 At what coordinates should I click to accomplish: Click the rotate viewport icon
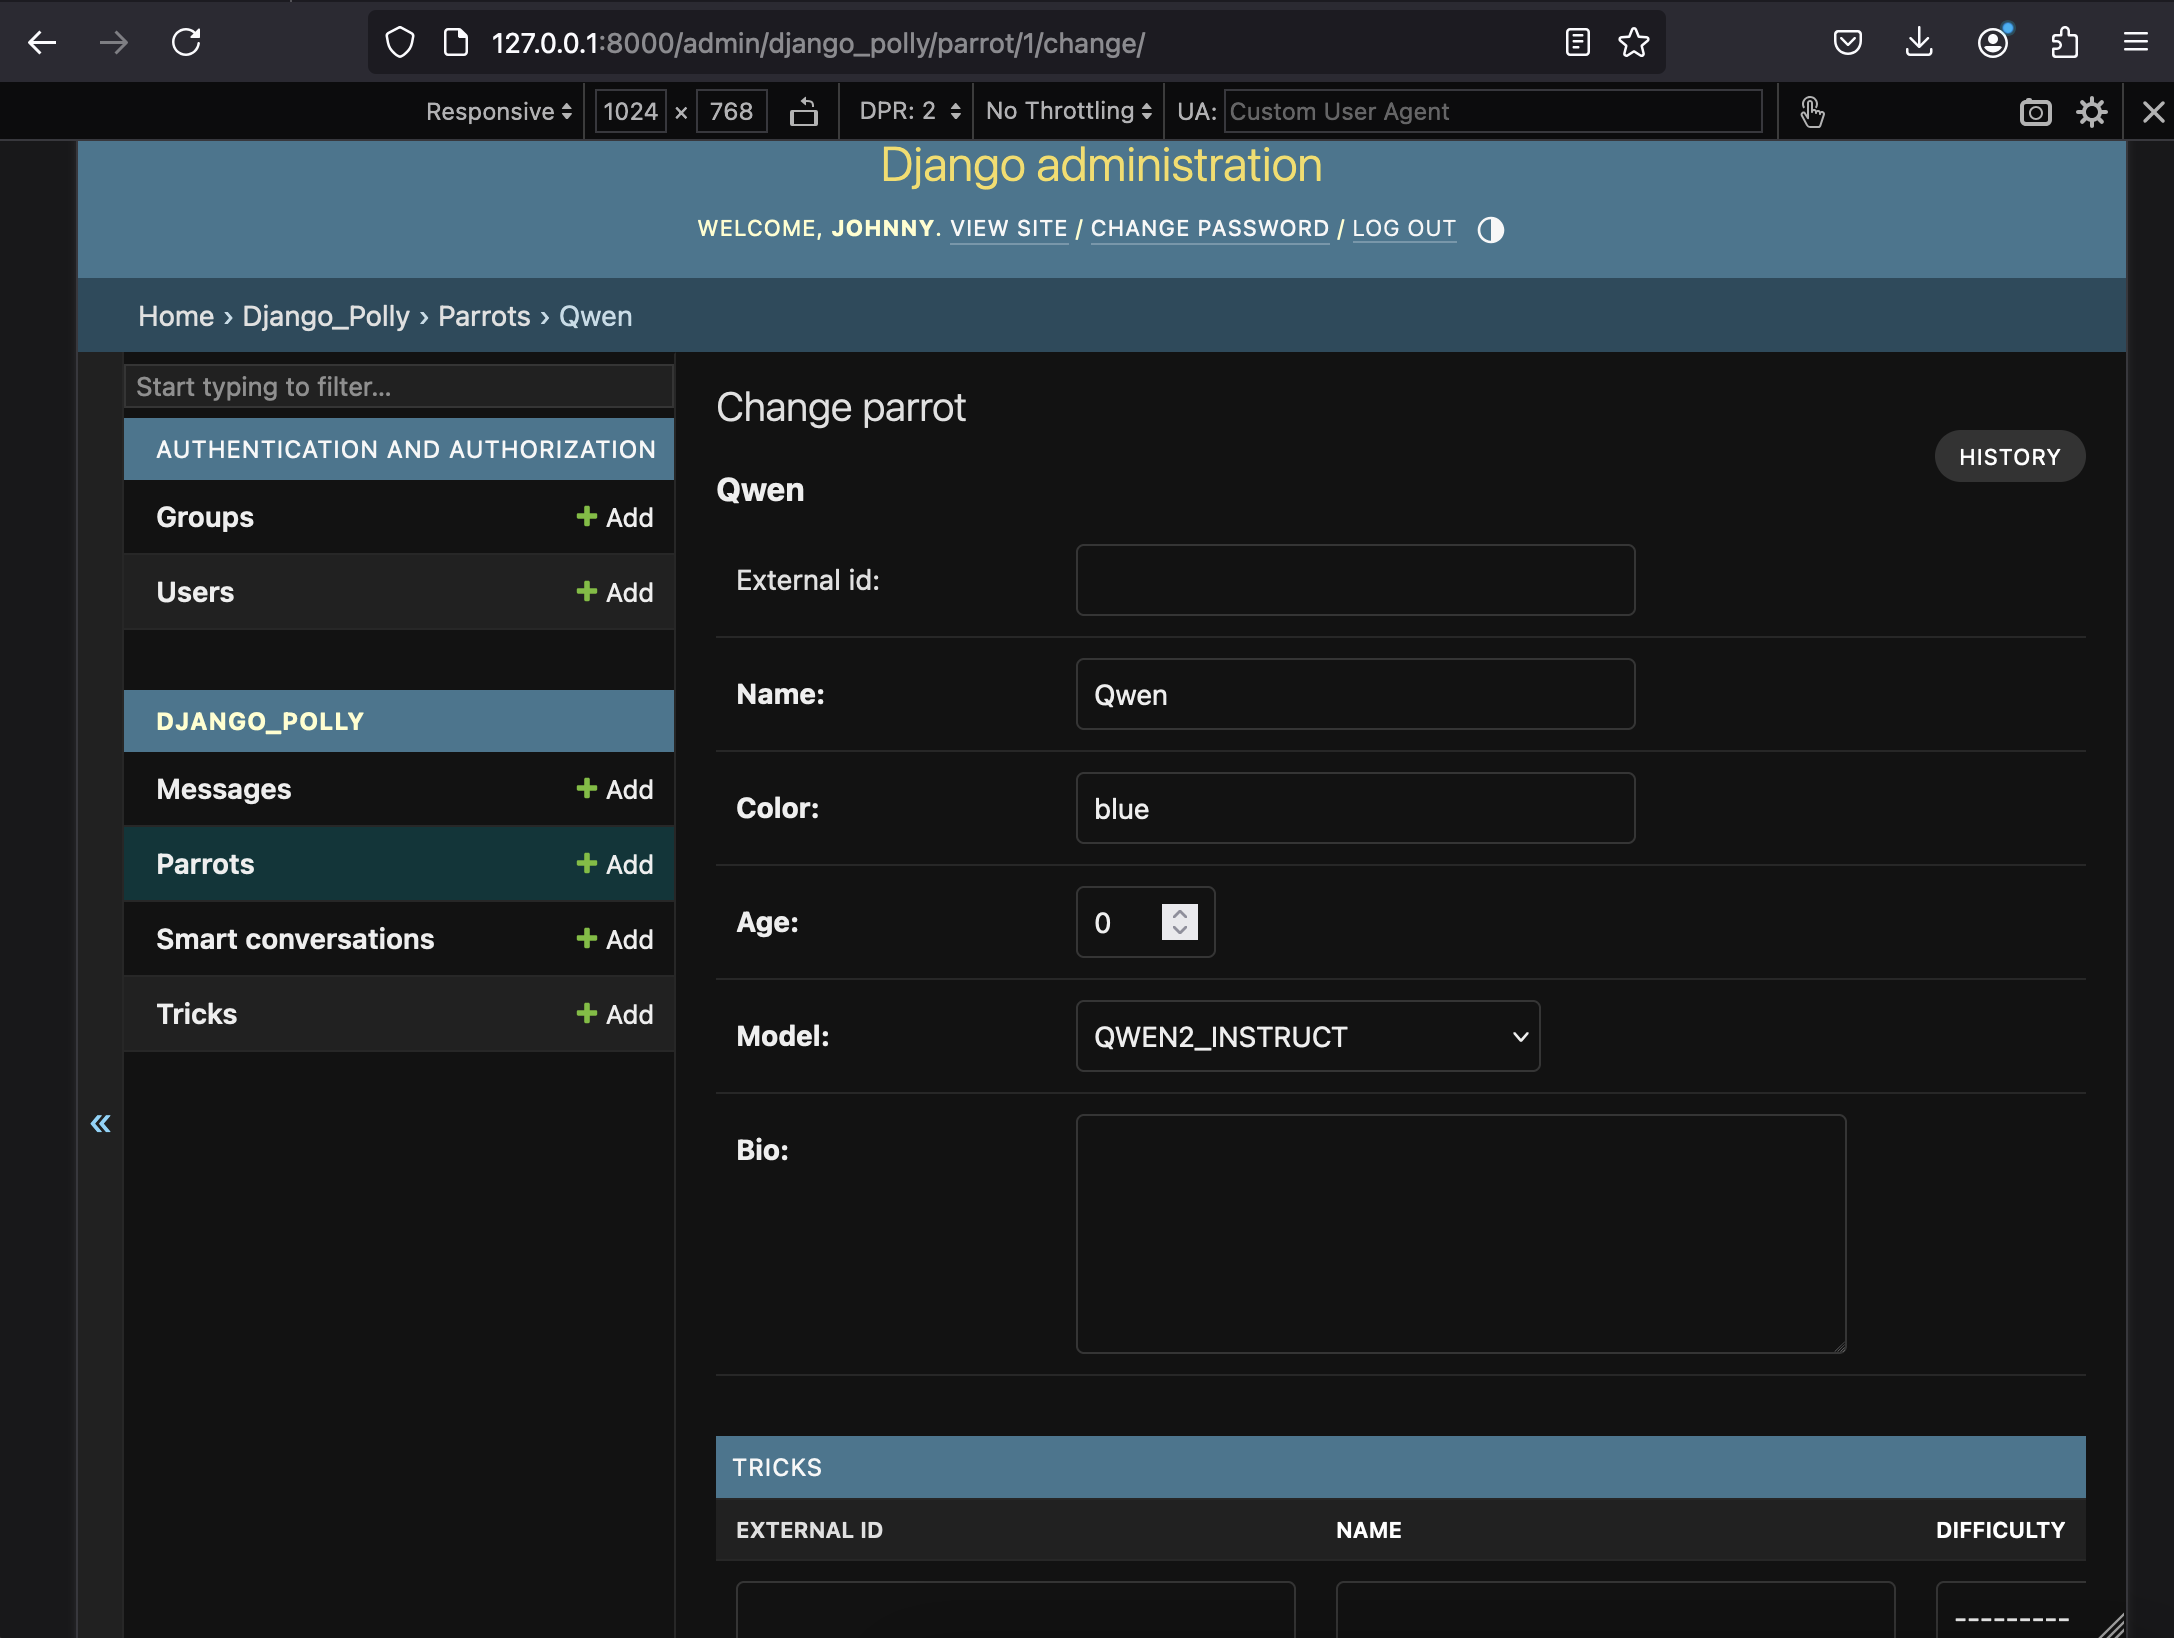pyautogui.click(x=804, y=112)
